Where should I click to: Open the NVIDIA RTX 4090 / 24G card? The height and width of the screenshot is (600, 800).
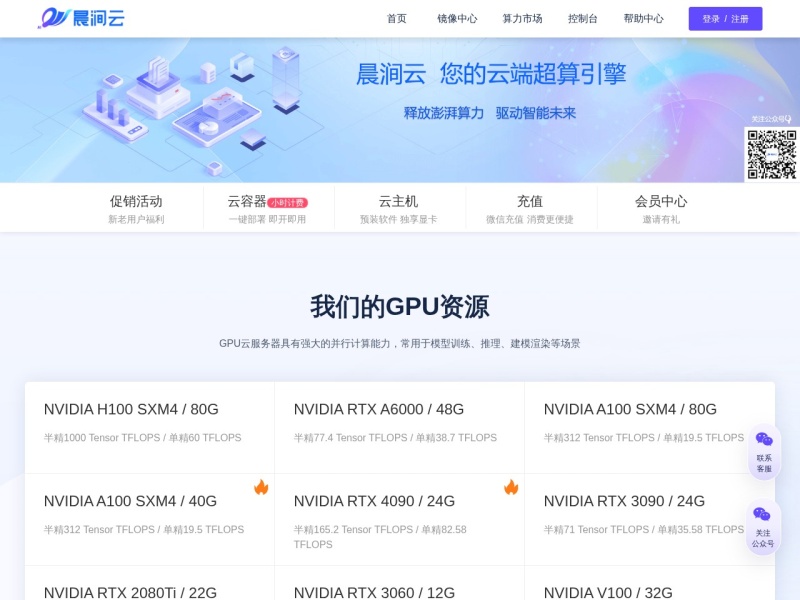(x=399, y=519)
